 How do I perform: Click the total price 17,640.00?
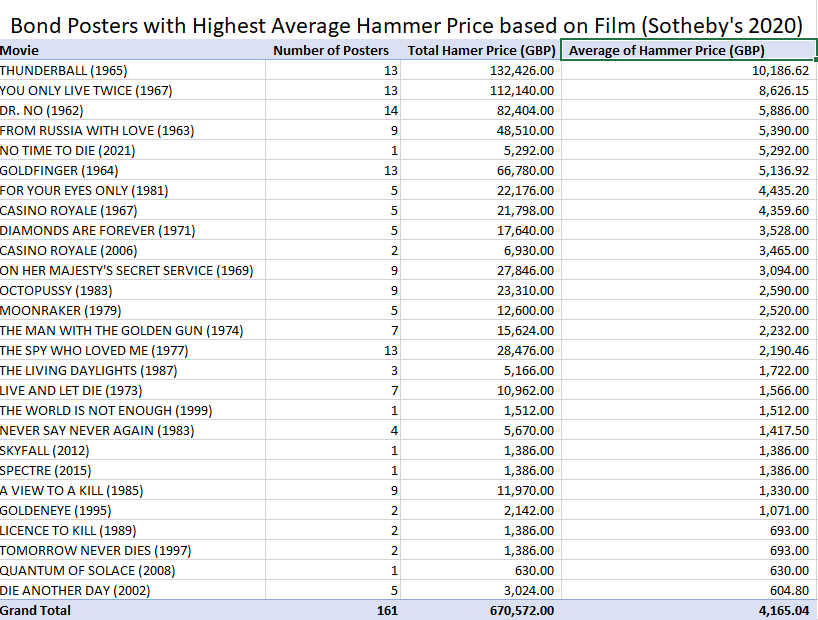click(525, 231)
